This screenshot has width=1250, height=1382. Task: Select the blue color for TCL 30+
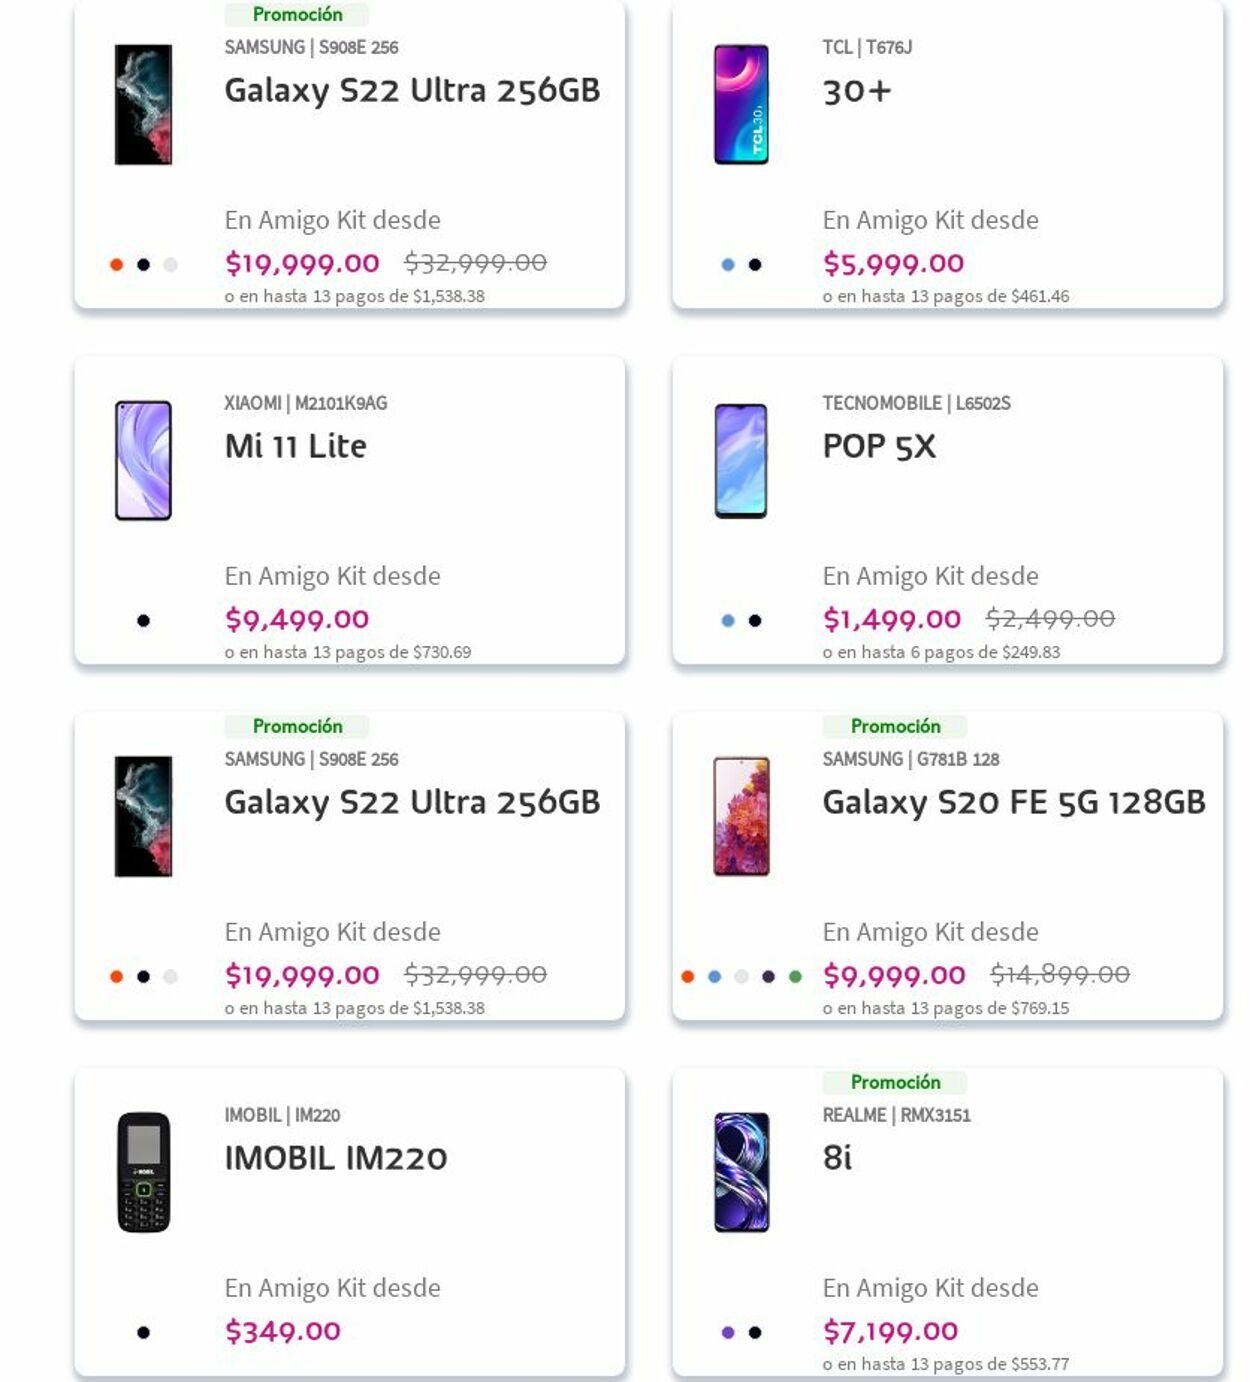[728, 265]
